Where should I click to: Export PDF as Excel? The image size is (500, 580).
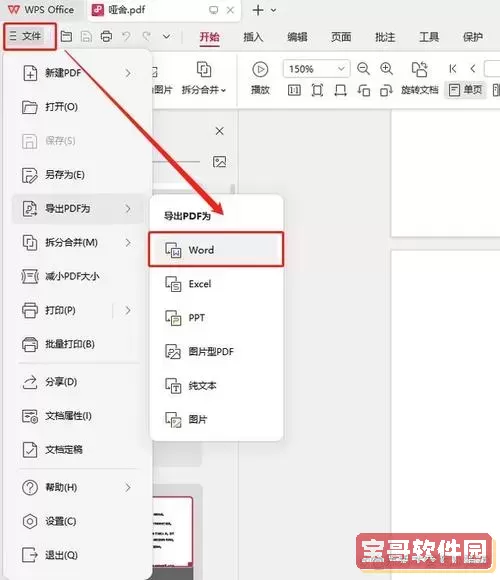216,284
